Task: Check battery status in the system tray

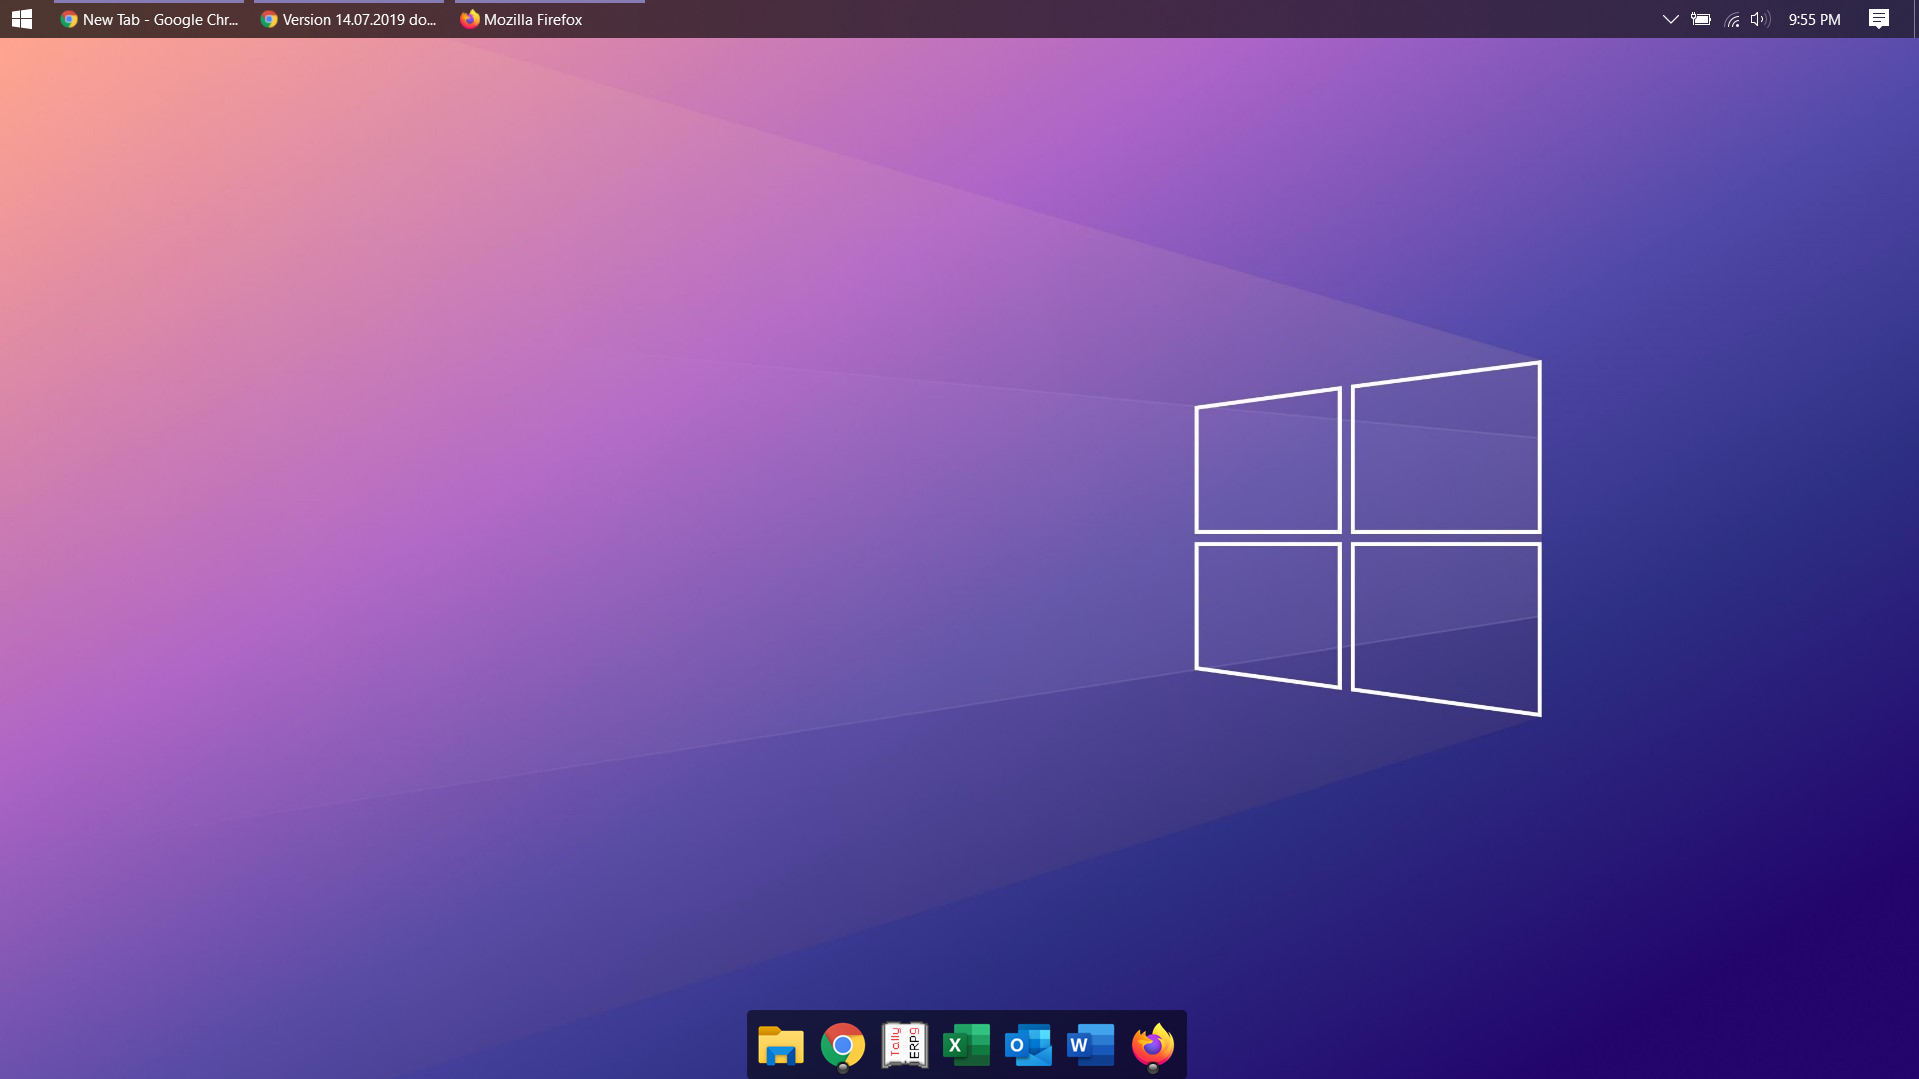Action: [1700, 19]
